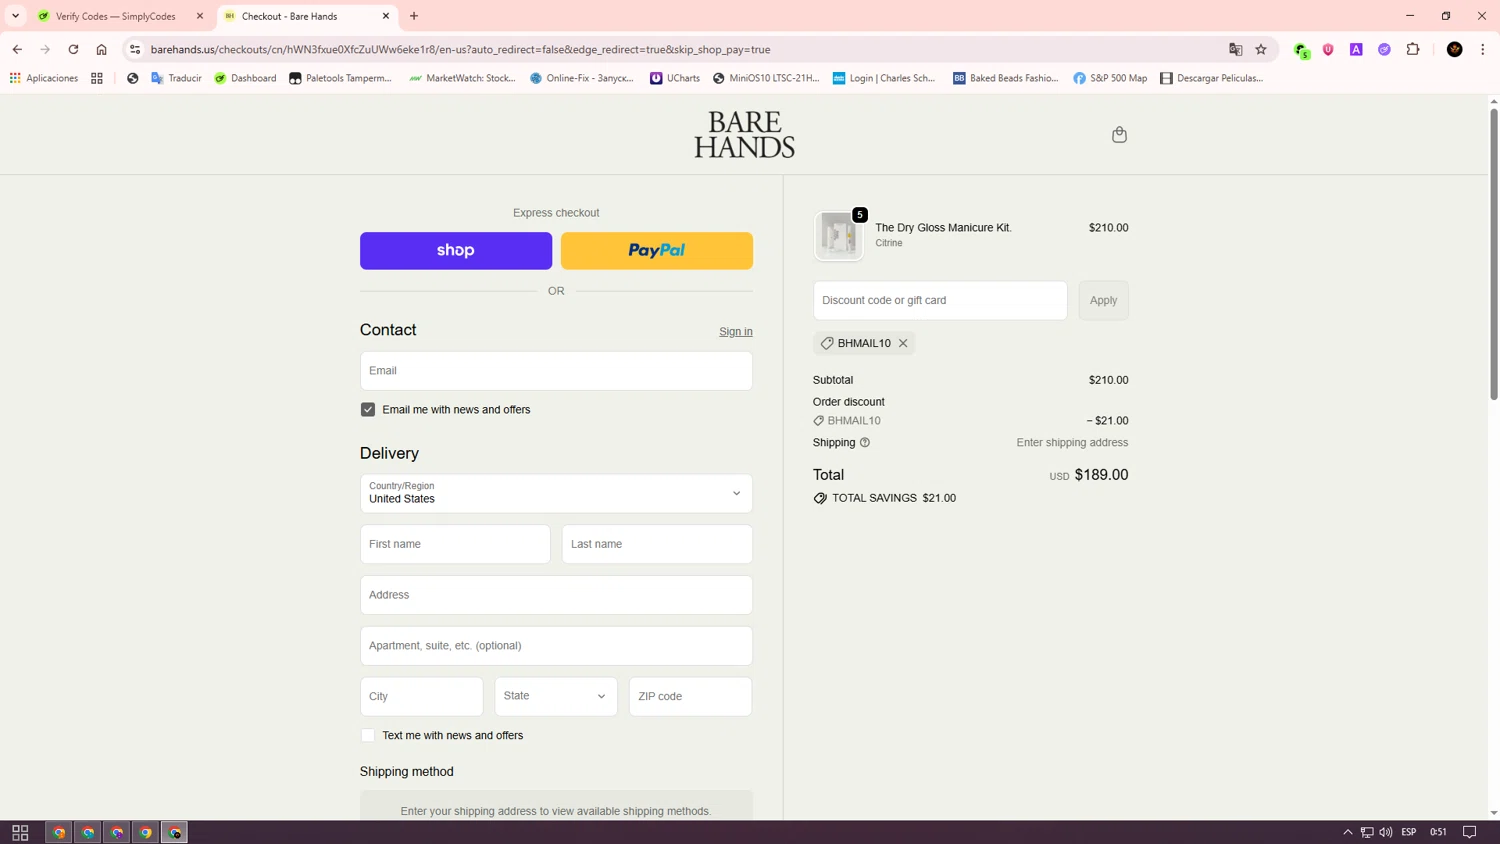Open the State dropdown

[x=556, y=696]
